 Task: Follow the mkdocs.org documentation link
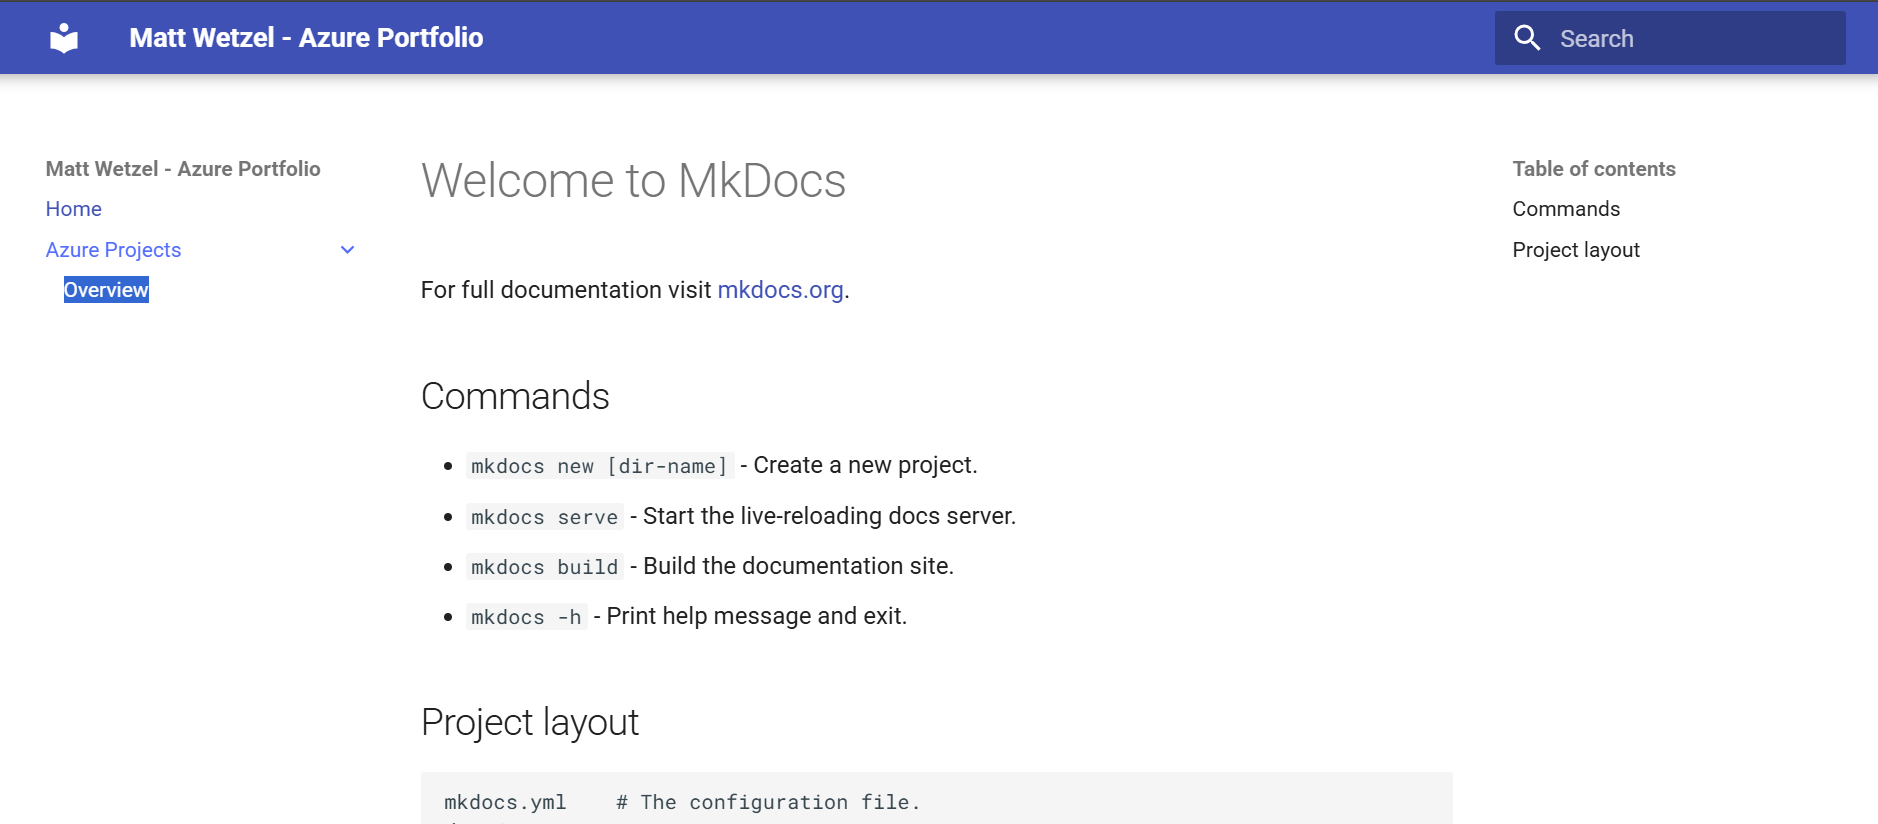click(x=780, y=290)
